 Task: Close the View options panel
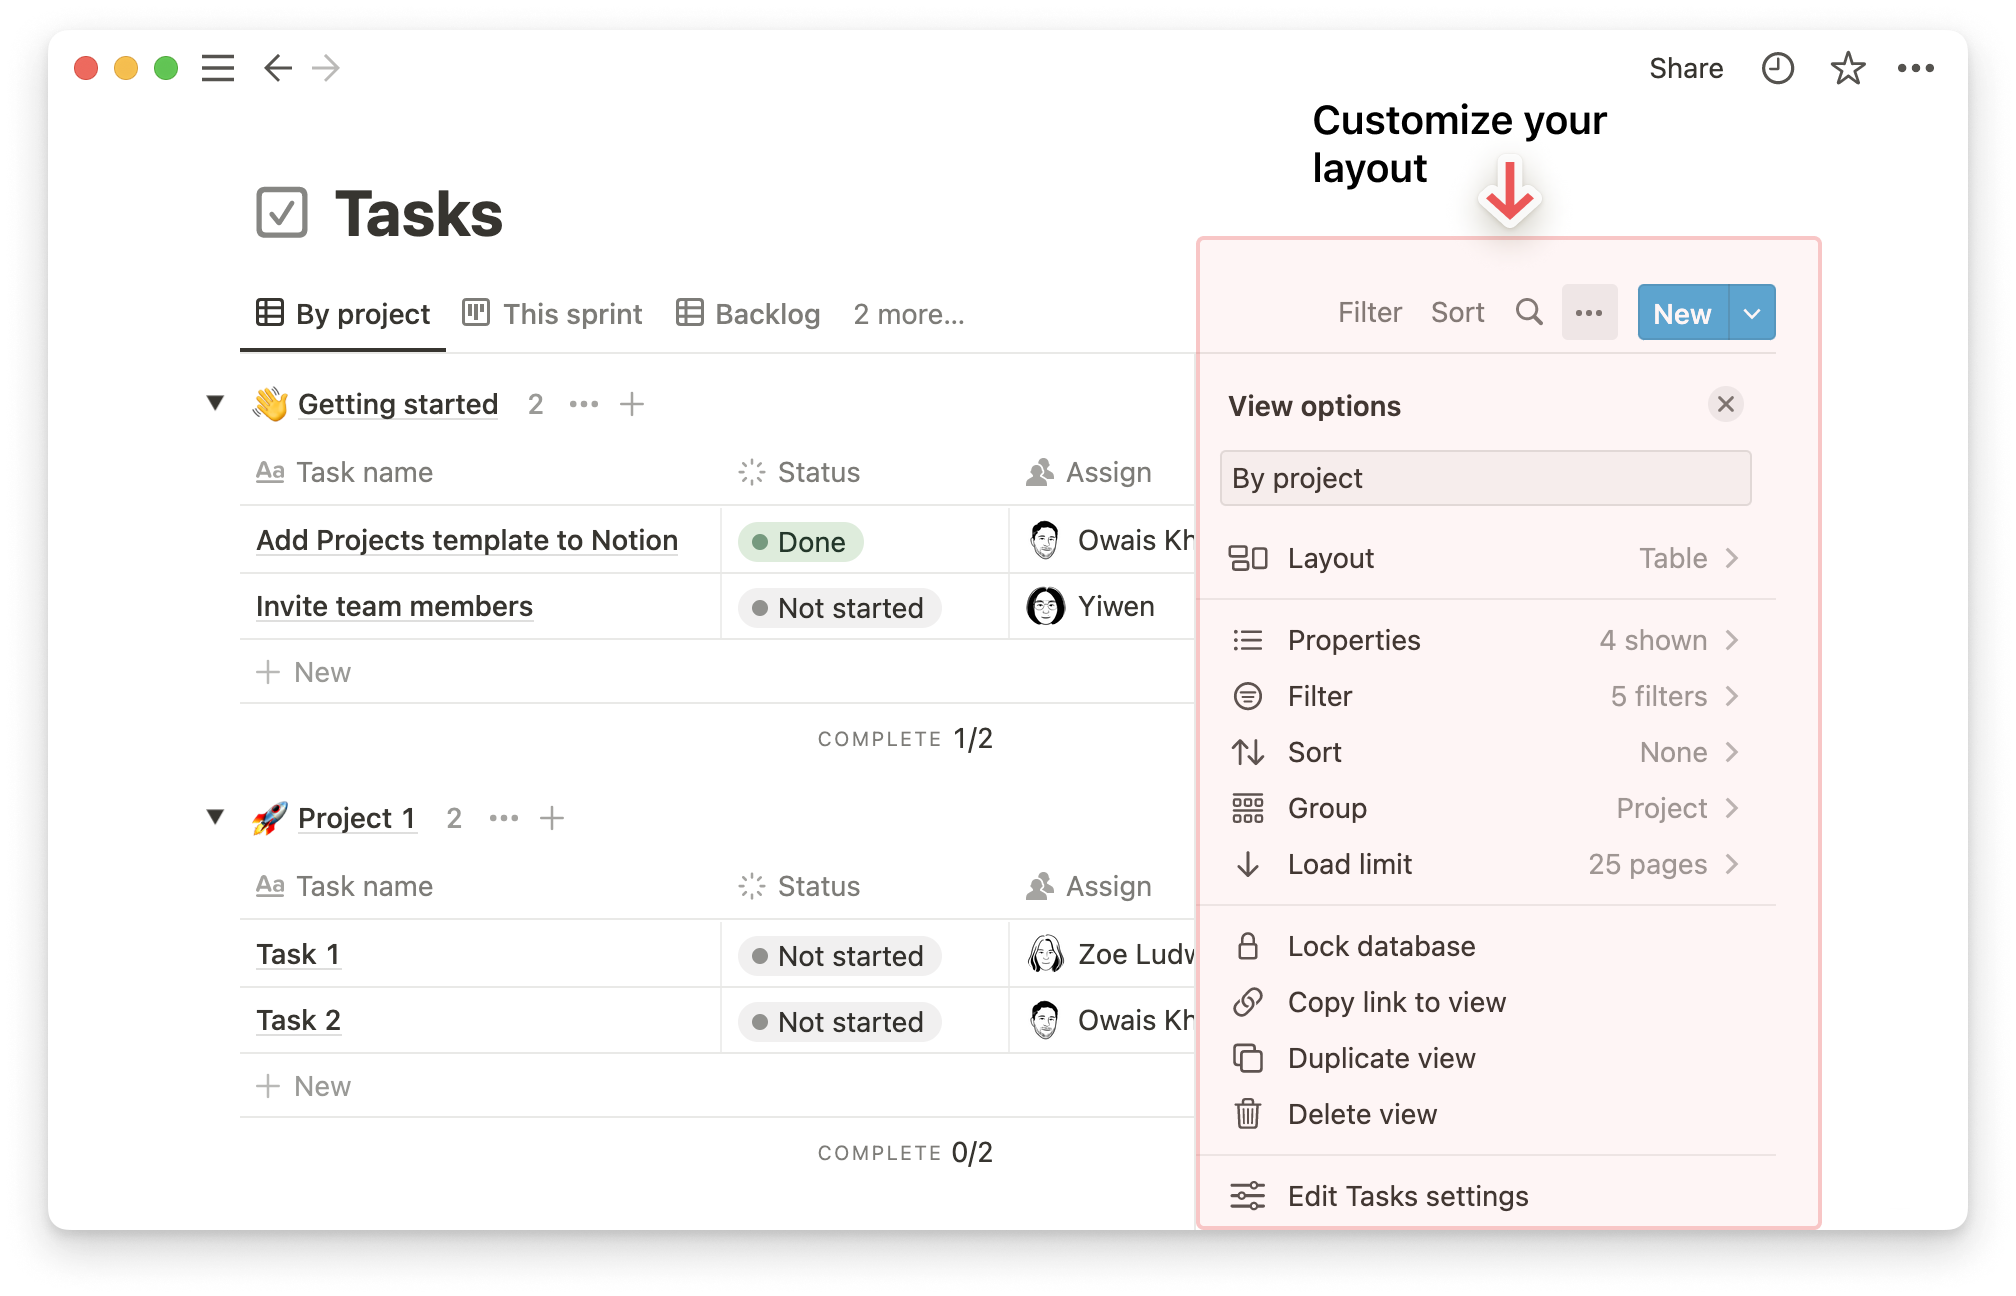tap(1725, 404)
